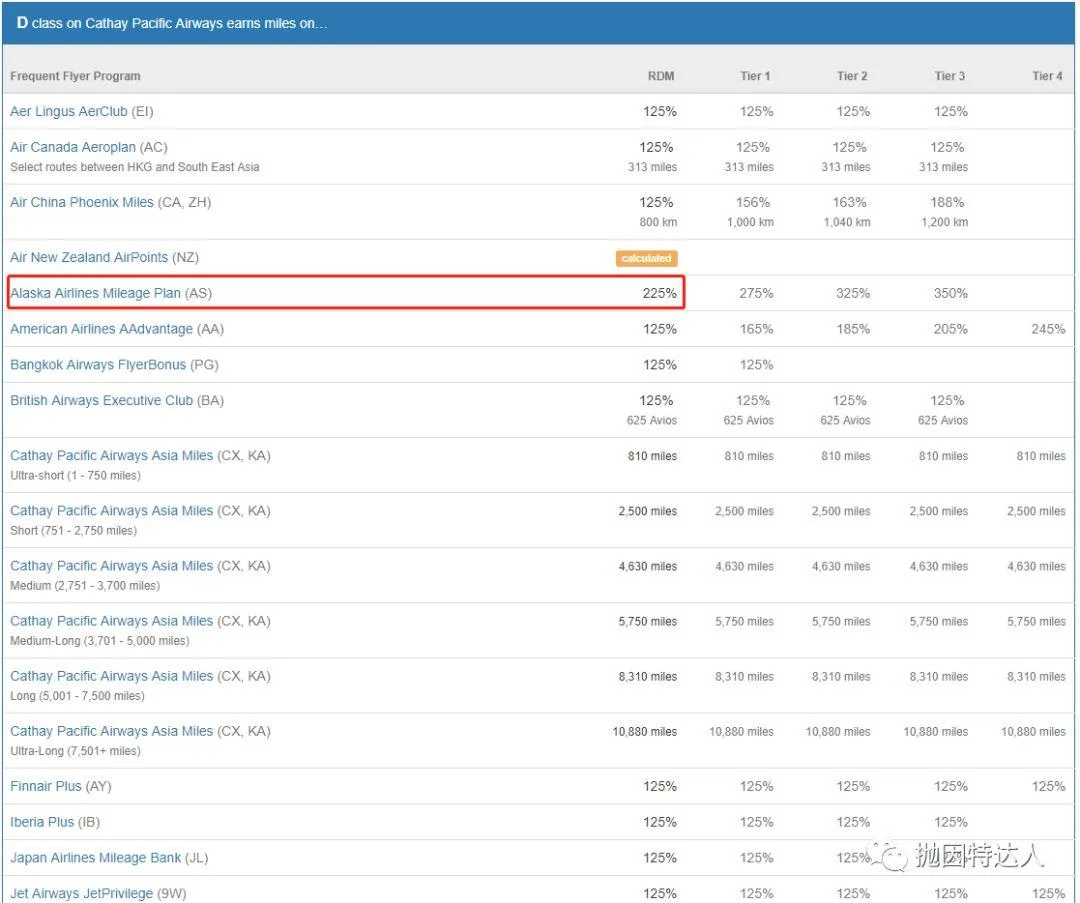Select the 156% Air China Tier 1 value
1080x903 pixels.
click(753, 203)
